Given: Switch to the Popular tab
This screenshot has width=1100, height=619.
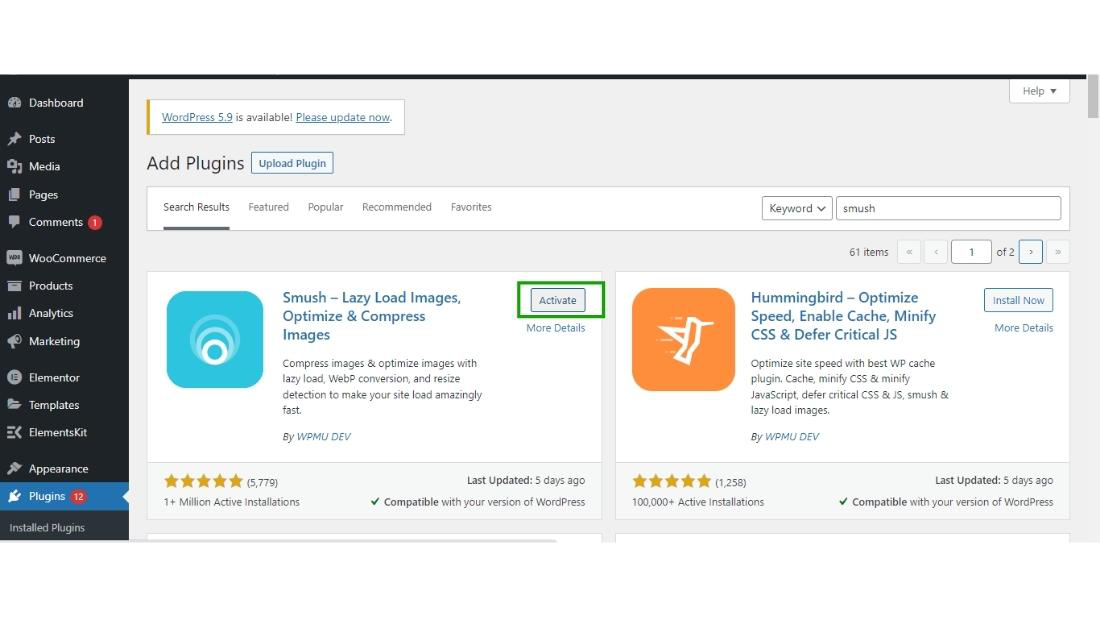Looking at the screenshot, I should (326, 207).
